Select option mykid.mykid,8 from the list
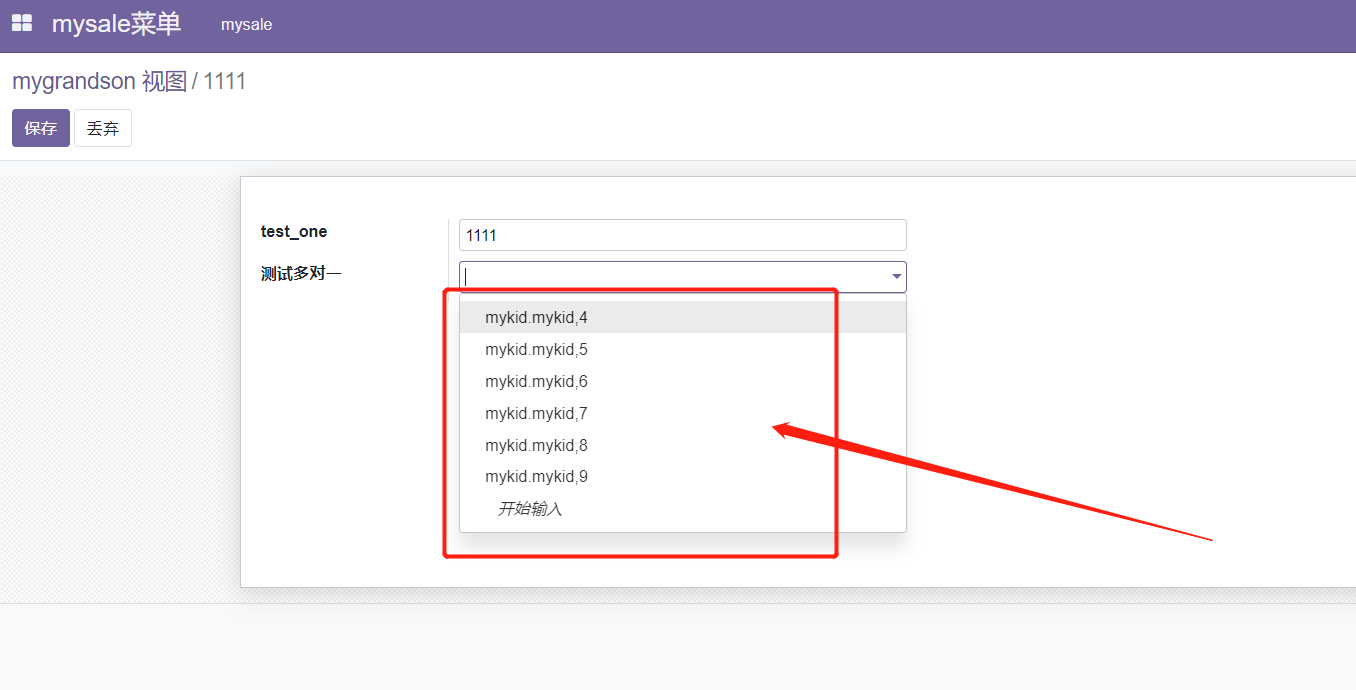This screenshot has height=690, width=1356. pos(536,445)
